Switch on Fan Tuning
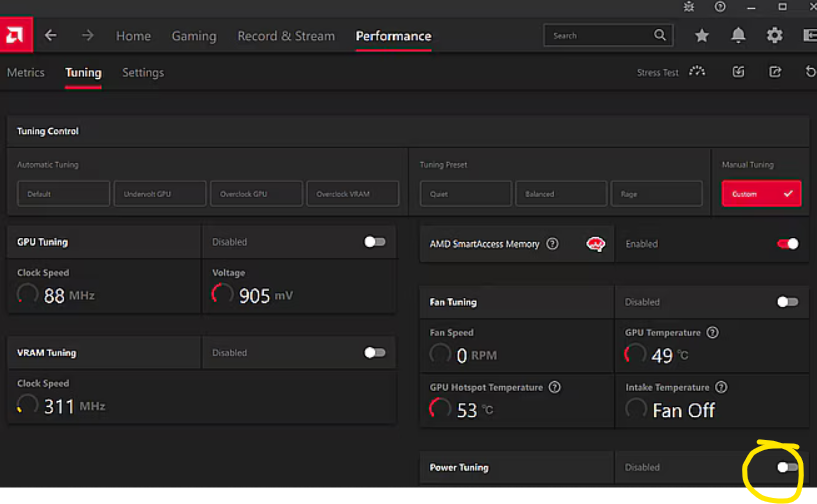Image resolution: width=817 pixels, height=504 pixels. coord(787,302)
